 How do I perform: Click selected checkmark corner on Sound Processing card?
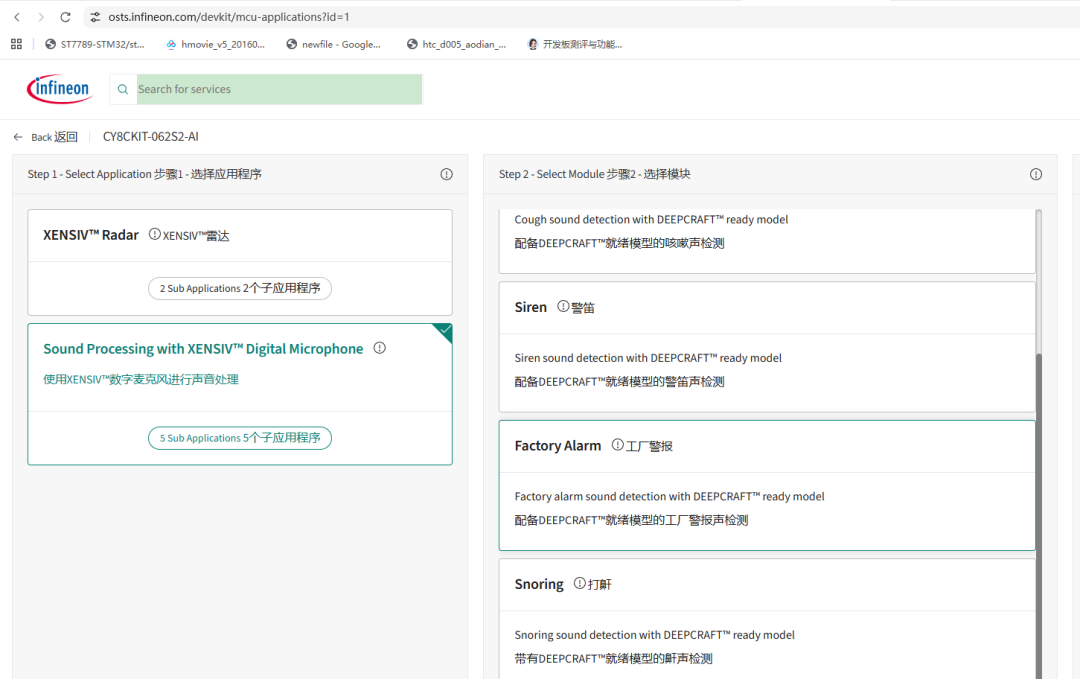click(444, 331)
